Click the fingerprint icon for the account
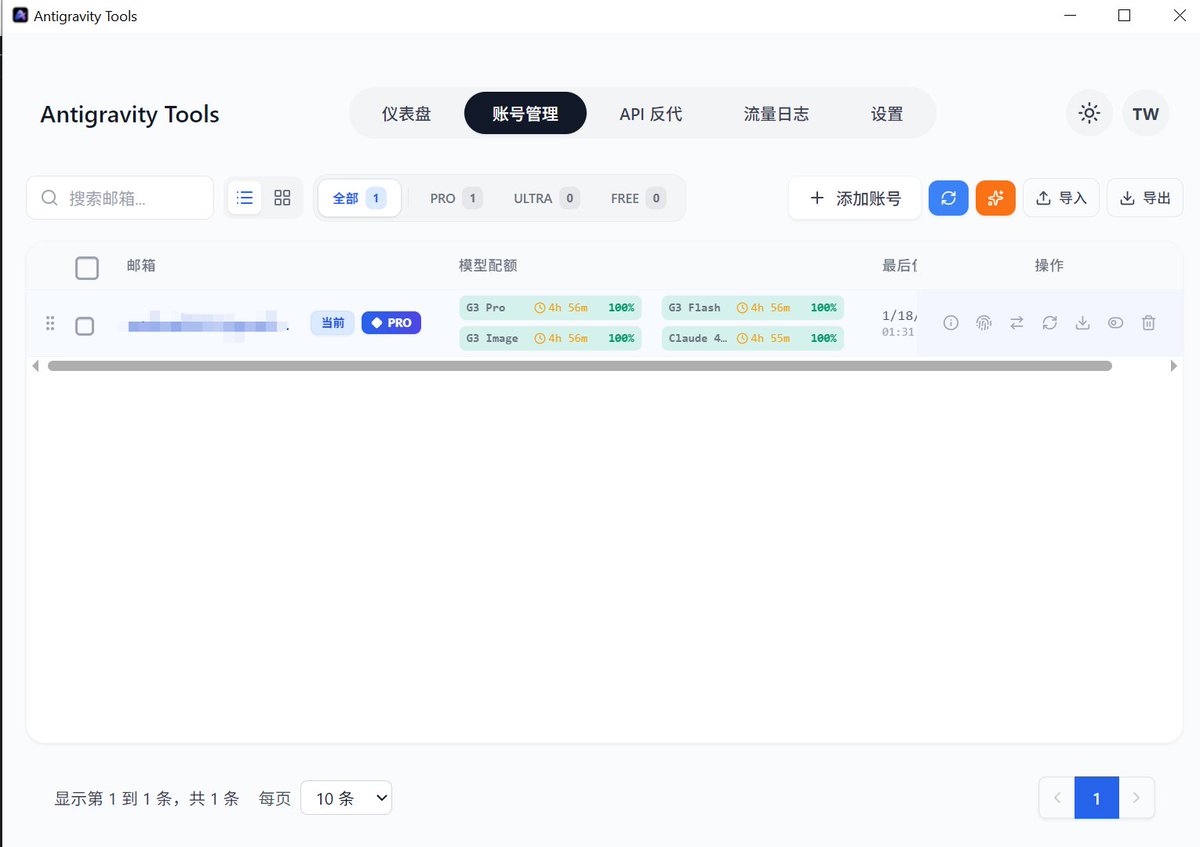The image size is (1200, 847). click(x=983, y=323)
